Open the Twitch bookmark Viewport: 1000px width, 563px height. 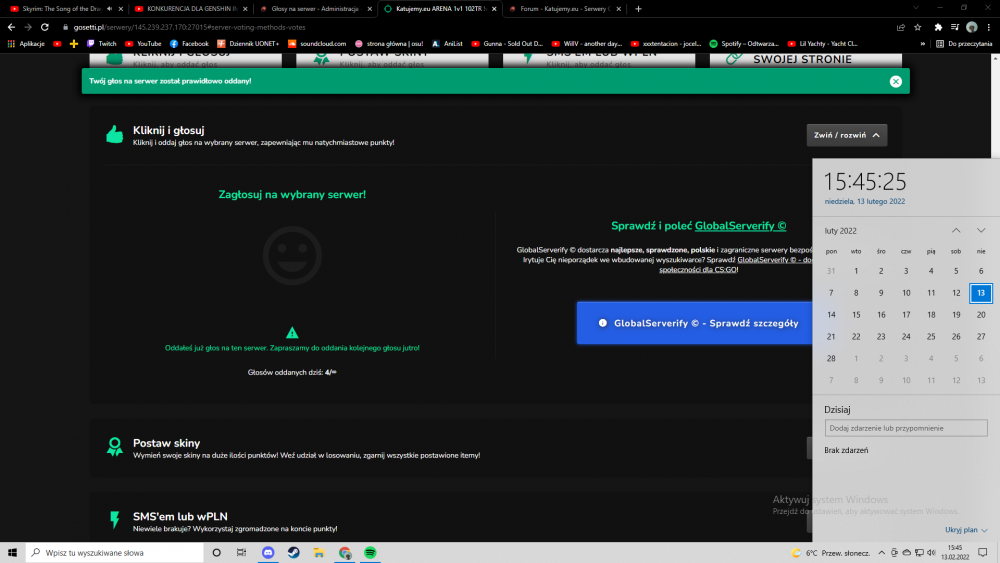[102, 43]
